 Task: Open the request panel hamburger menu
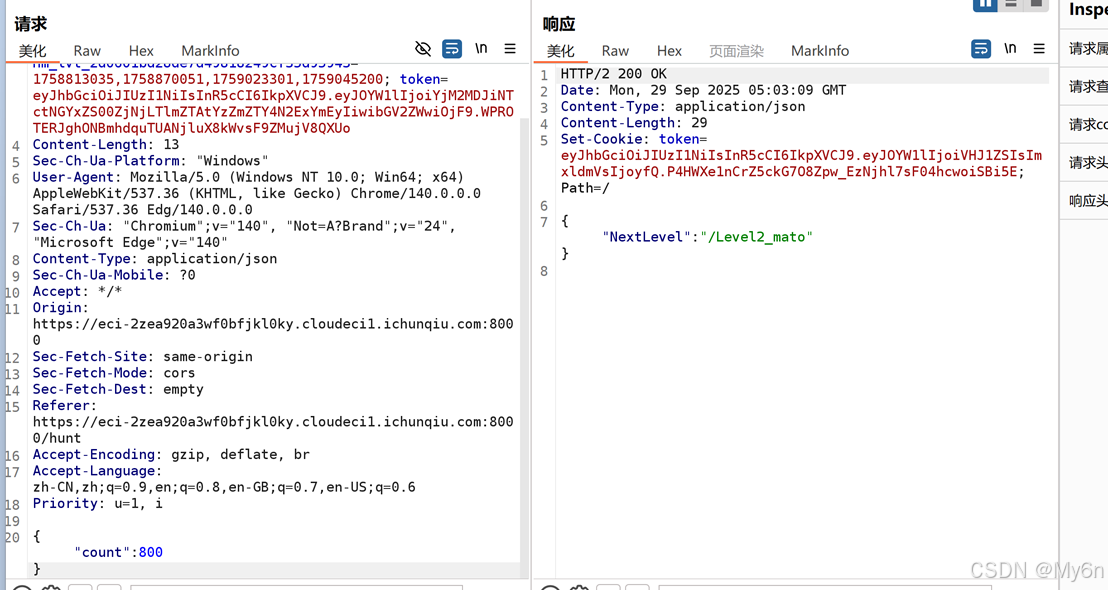click(510, 49)
